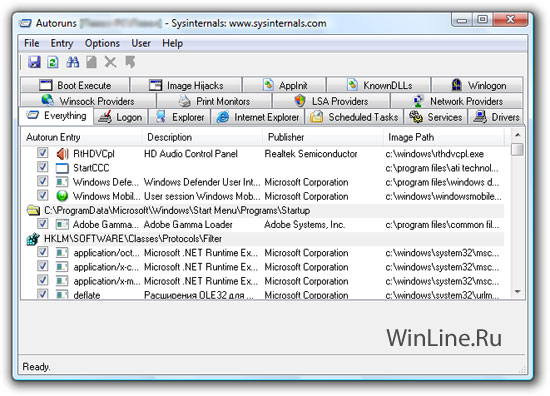Click the Jump to toolbar icon

(130, 62)
